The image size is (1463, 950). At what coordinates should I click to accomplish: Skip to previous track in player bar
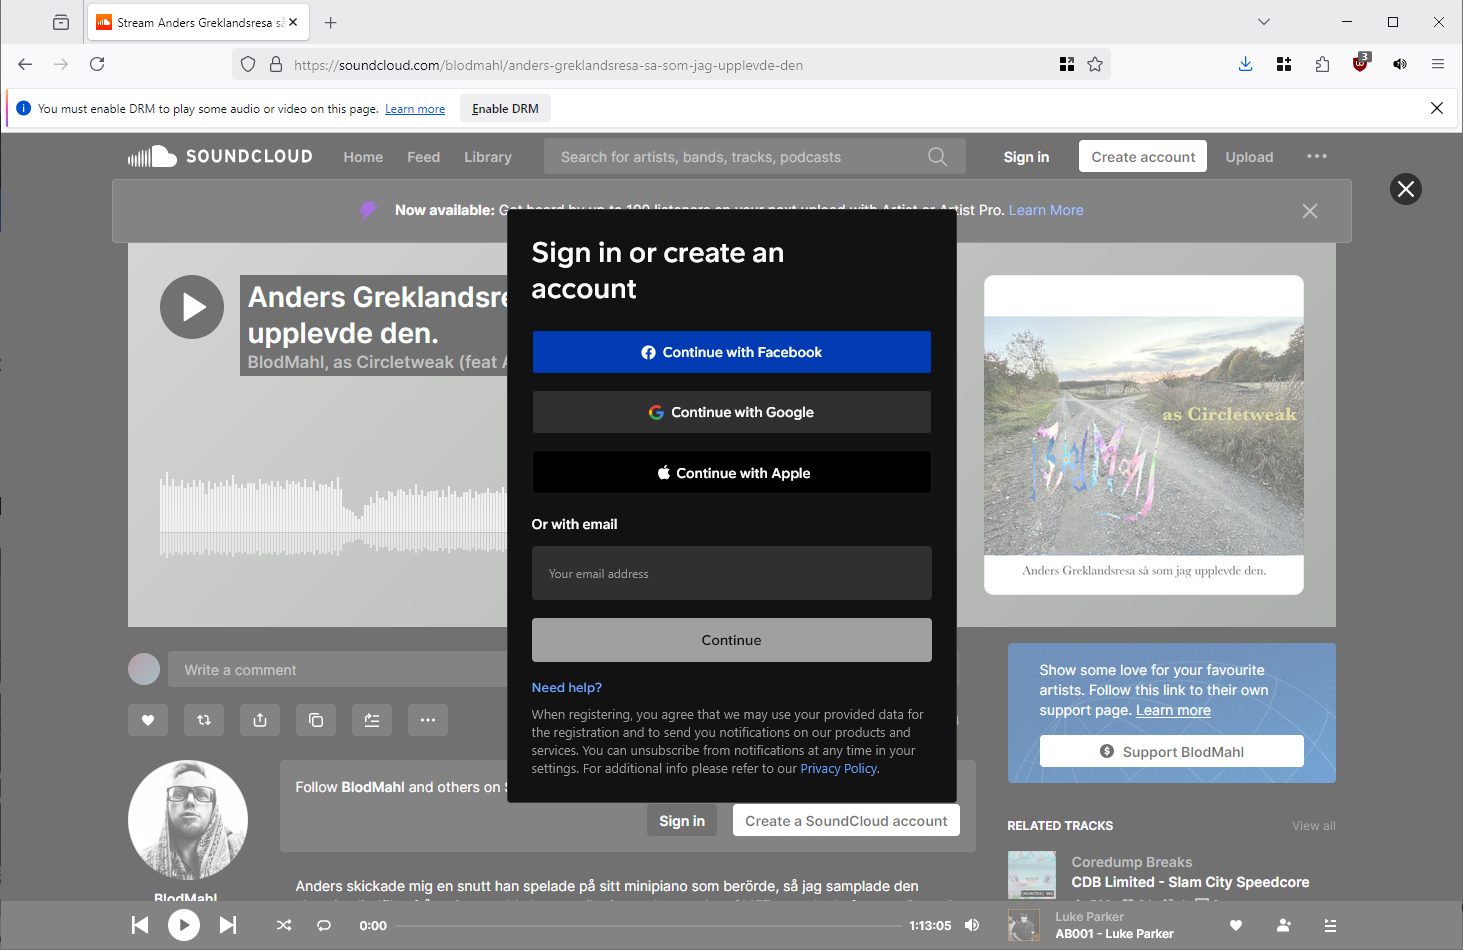tap(140, 925)
